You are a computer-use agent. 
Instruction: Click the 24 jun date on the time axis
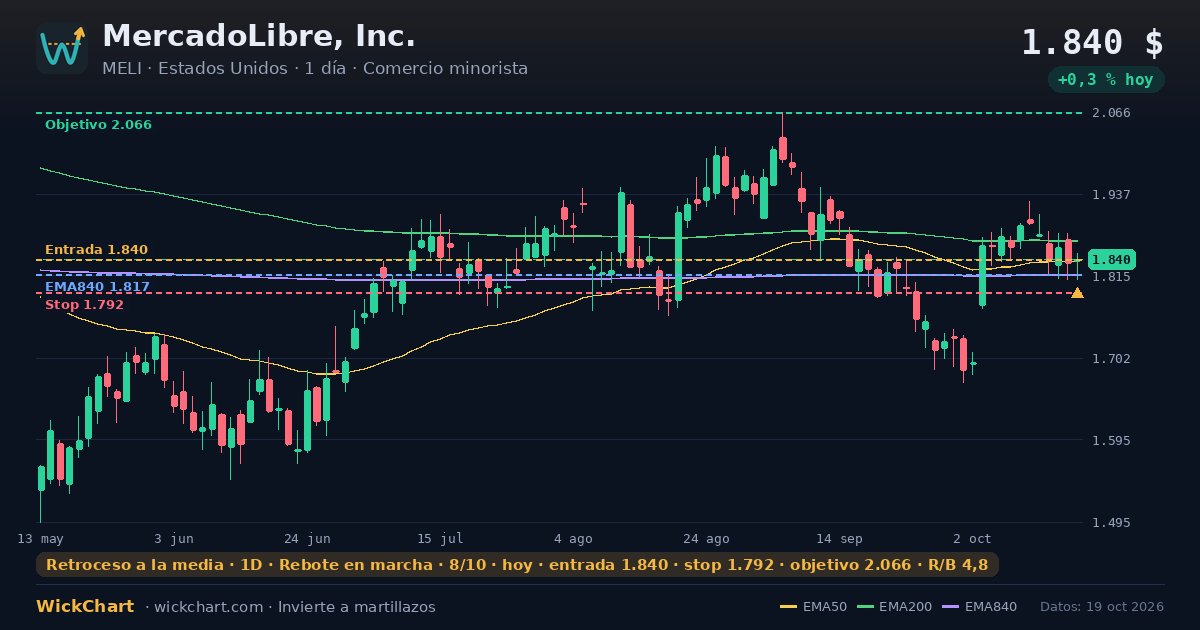point(307,538)
